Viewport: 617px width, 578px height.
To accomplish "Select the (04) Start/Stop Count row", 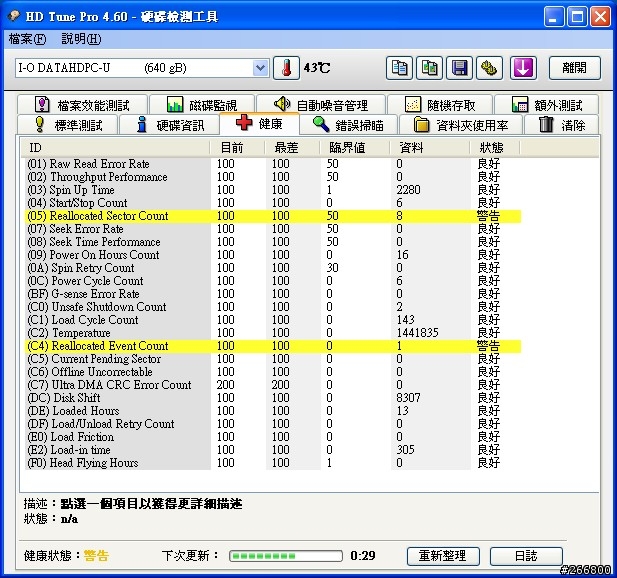I will [273, 203].
